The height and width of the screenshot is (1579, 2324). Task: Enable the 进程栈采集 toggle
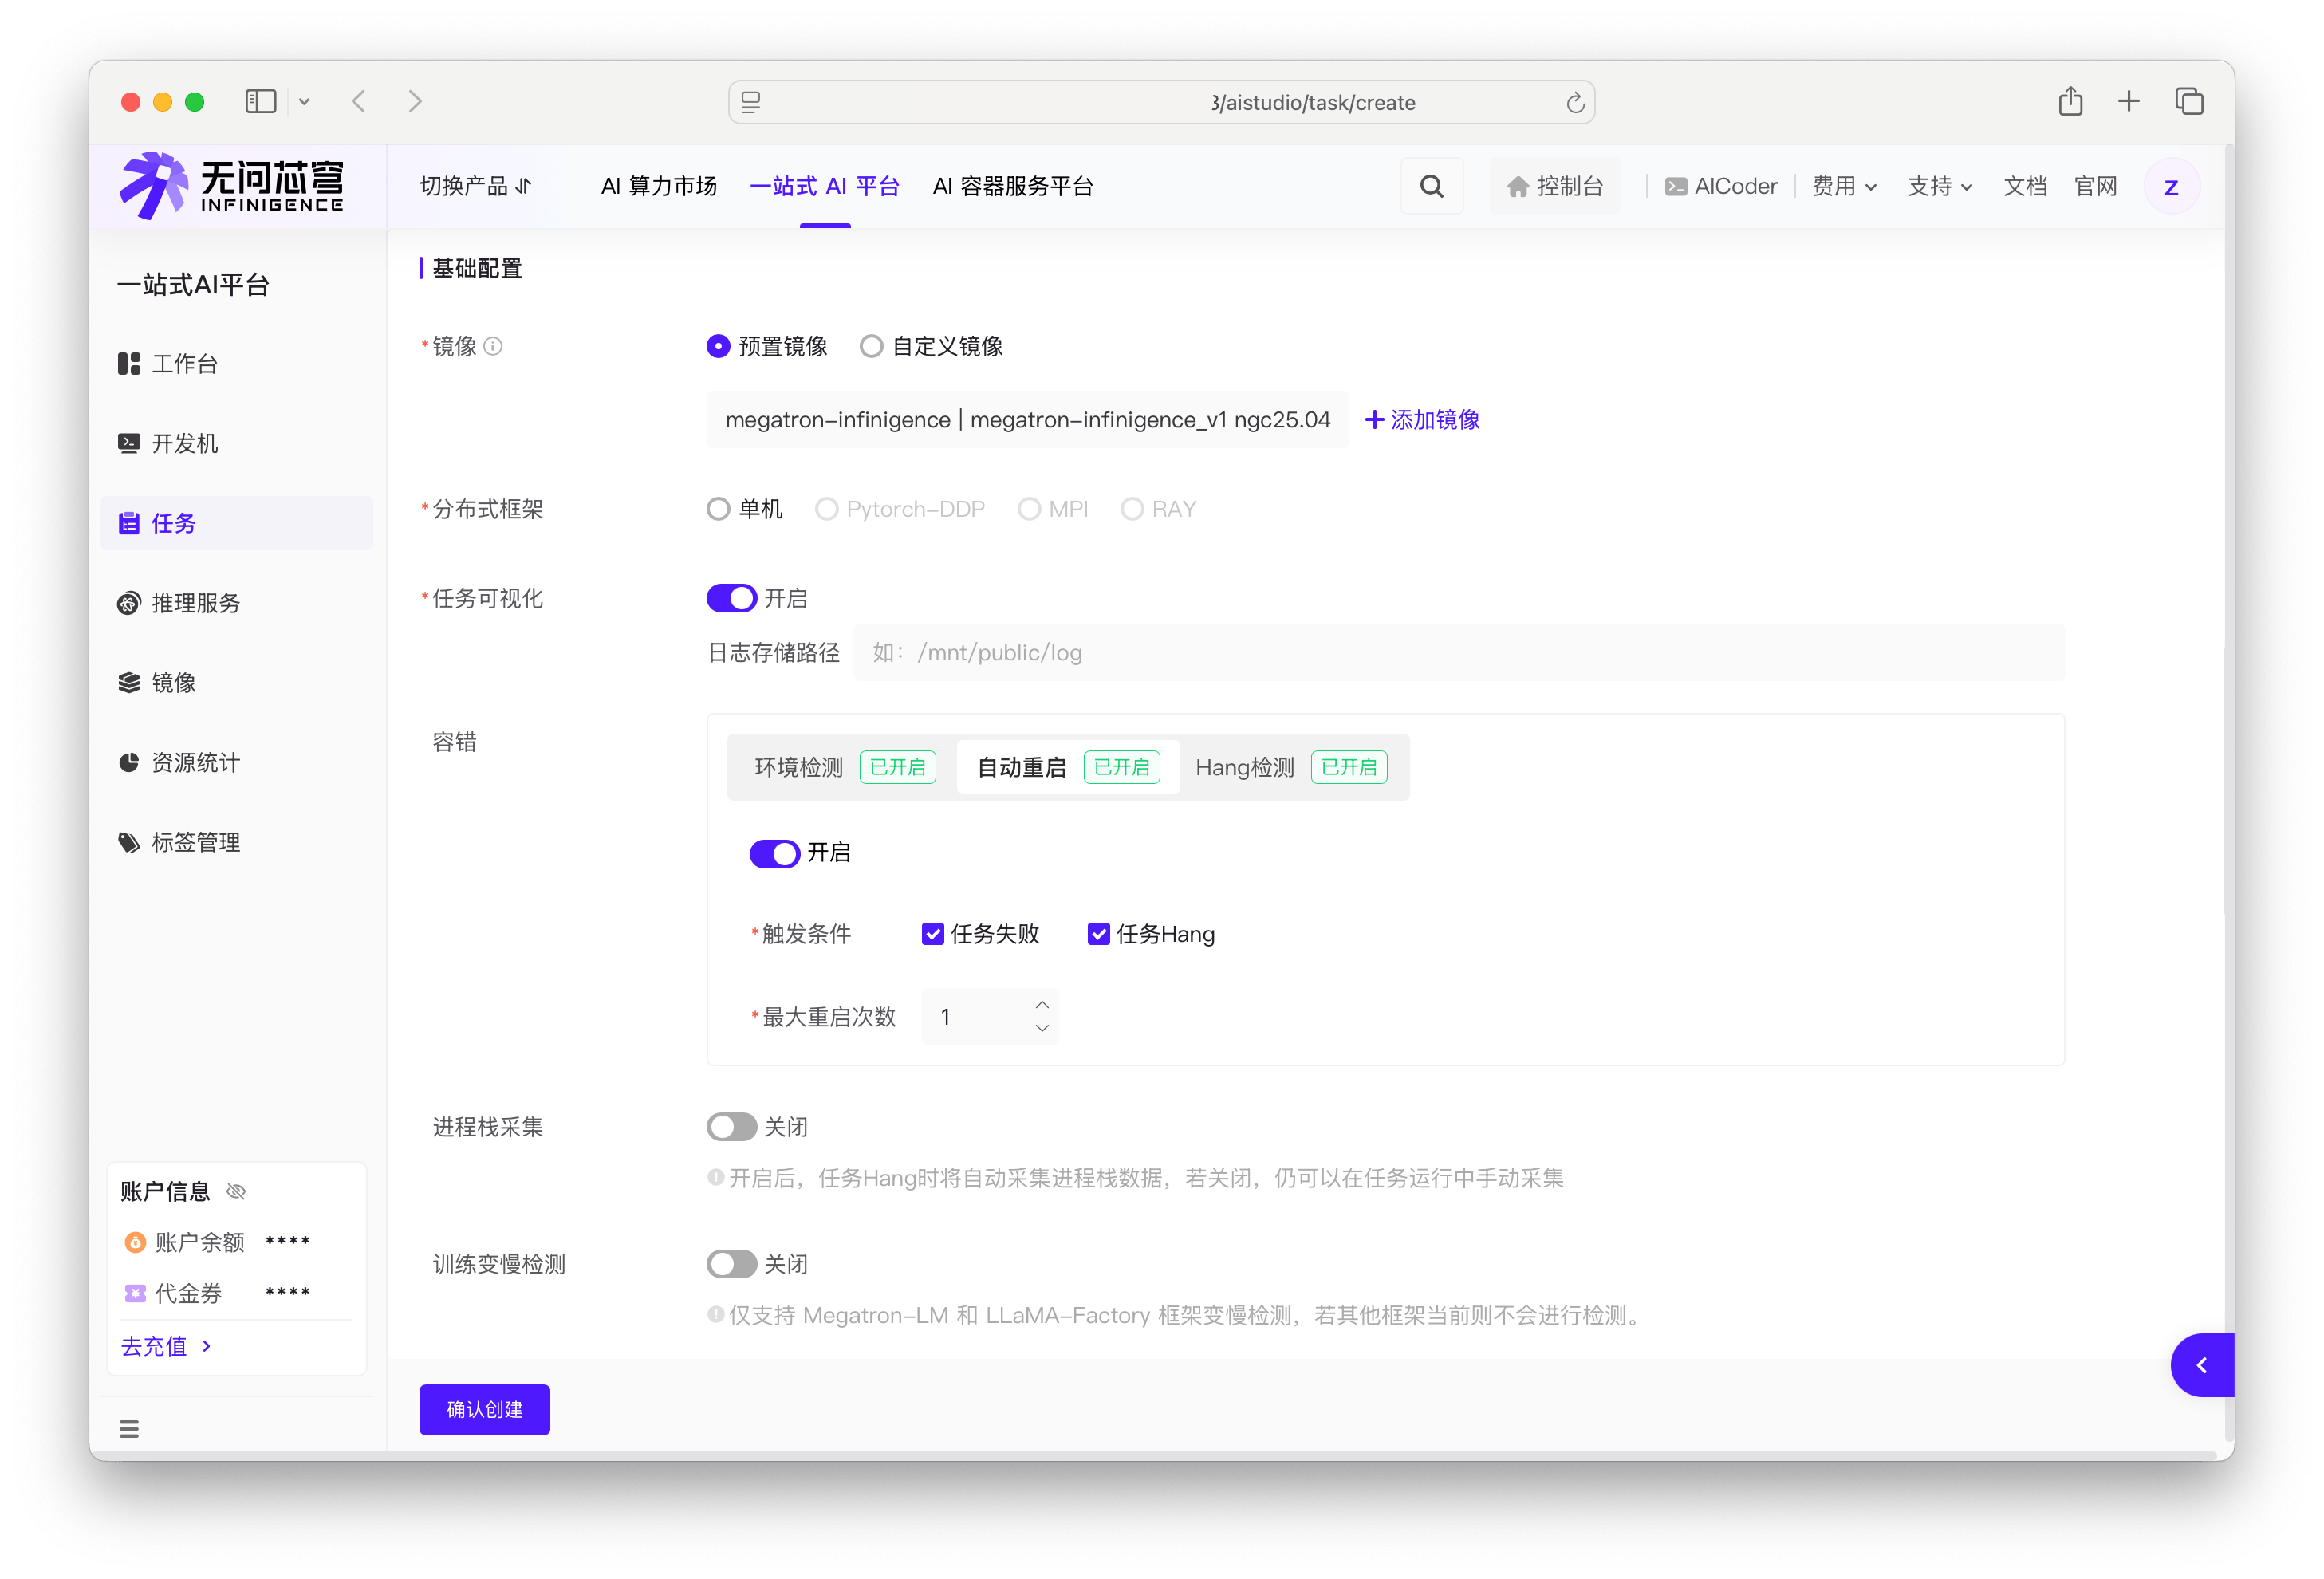[x=731, y=1127]
